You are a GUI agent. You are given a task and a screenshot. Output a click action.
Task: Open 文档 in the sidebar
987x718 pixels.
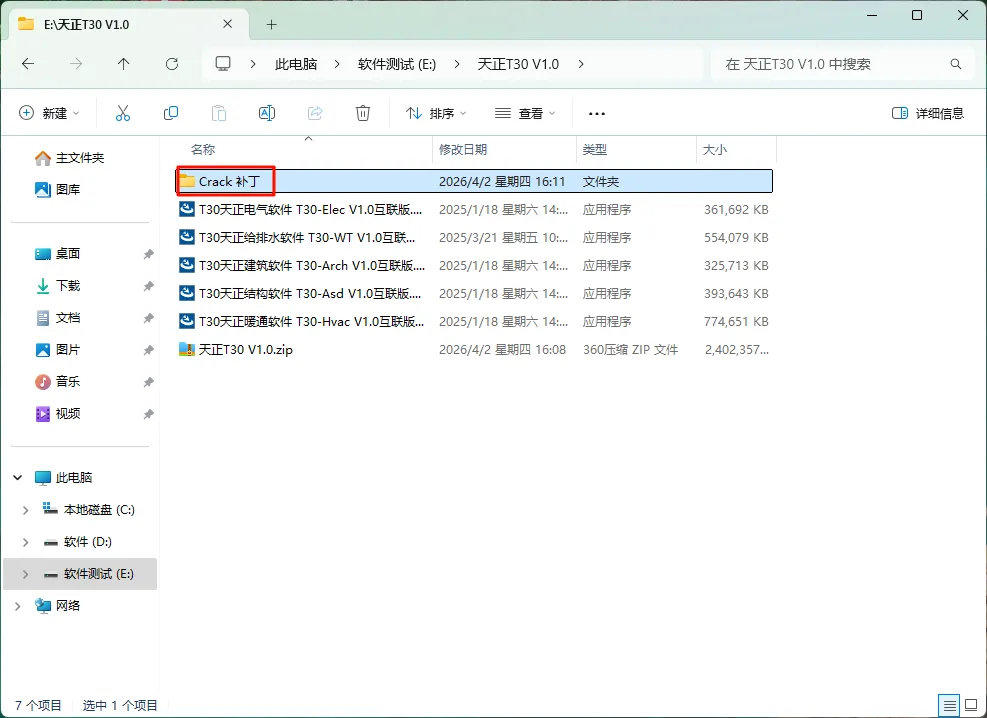point(57,318)
